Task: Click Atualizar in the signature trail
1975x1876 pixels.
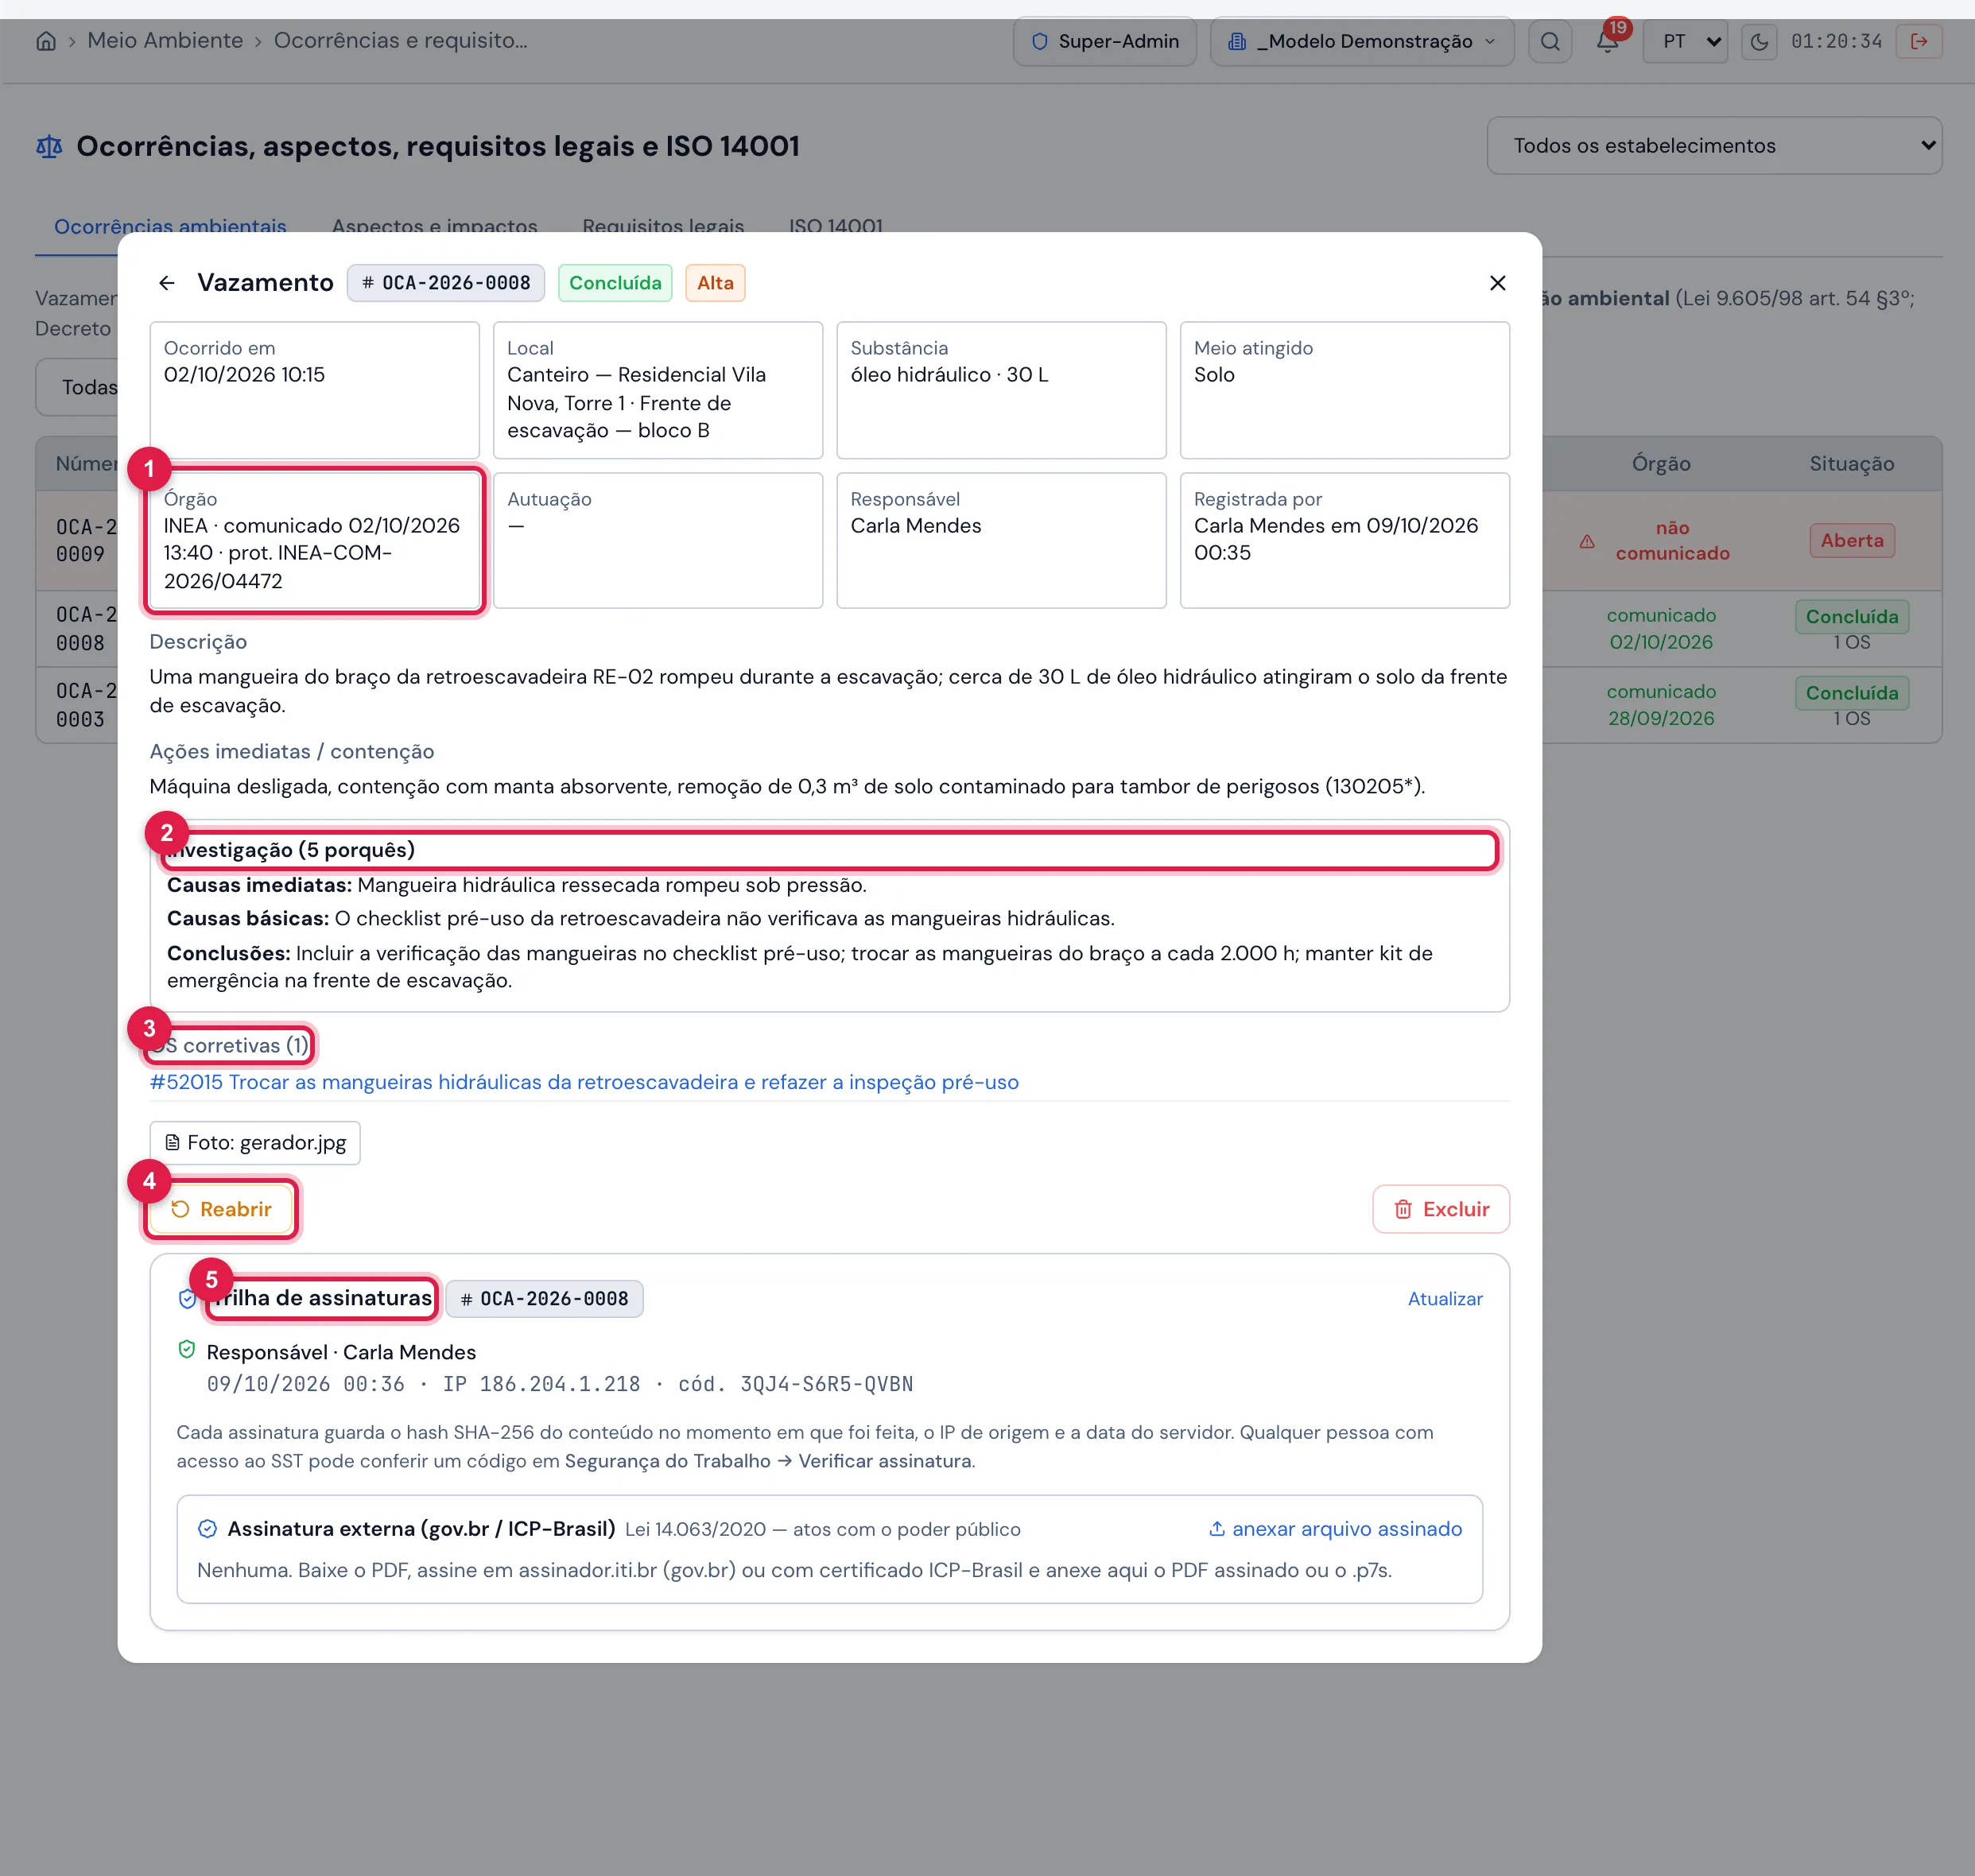Action: (1445, 1299)
